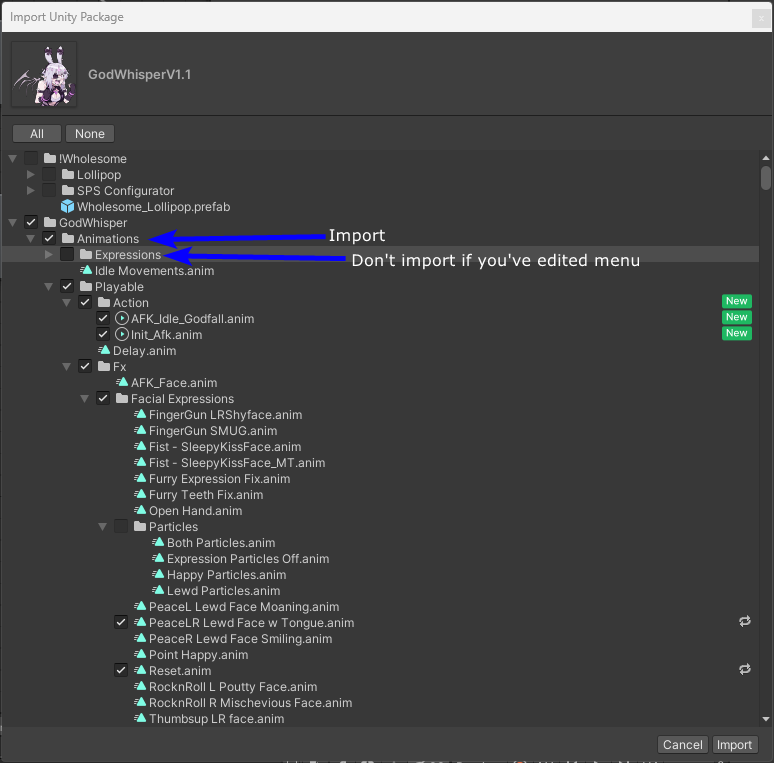Screen dimensions: 774x763
Task: Check the Particles folder checkbox
Action: (121, 526)
